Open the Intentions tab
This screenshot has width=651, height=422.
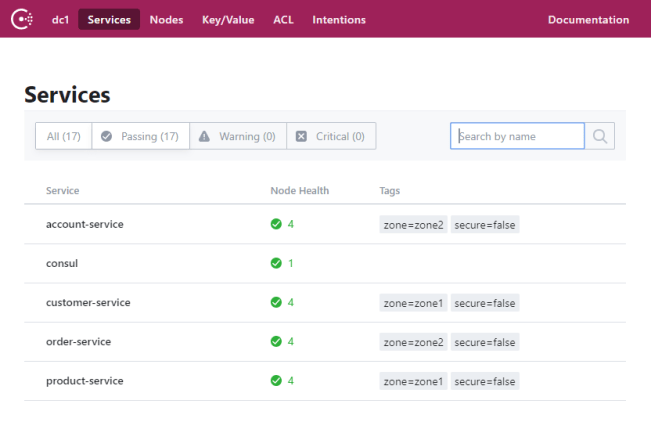[x=339, y=20]
